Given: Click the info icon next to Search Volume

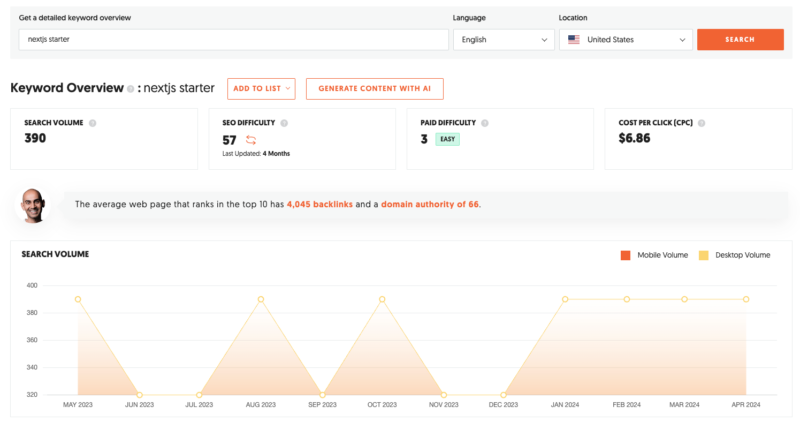Looking at the screenshot, I should pos(92,123).
